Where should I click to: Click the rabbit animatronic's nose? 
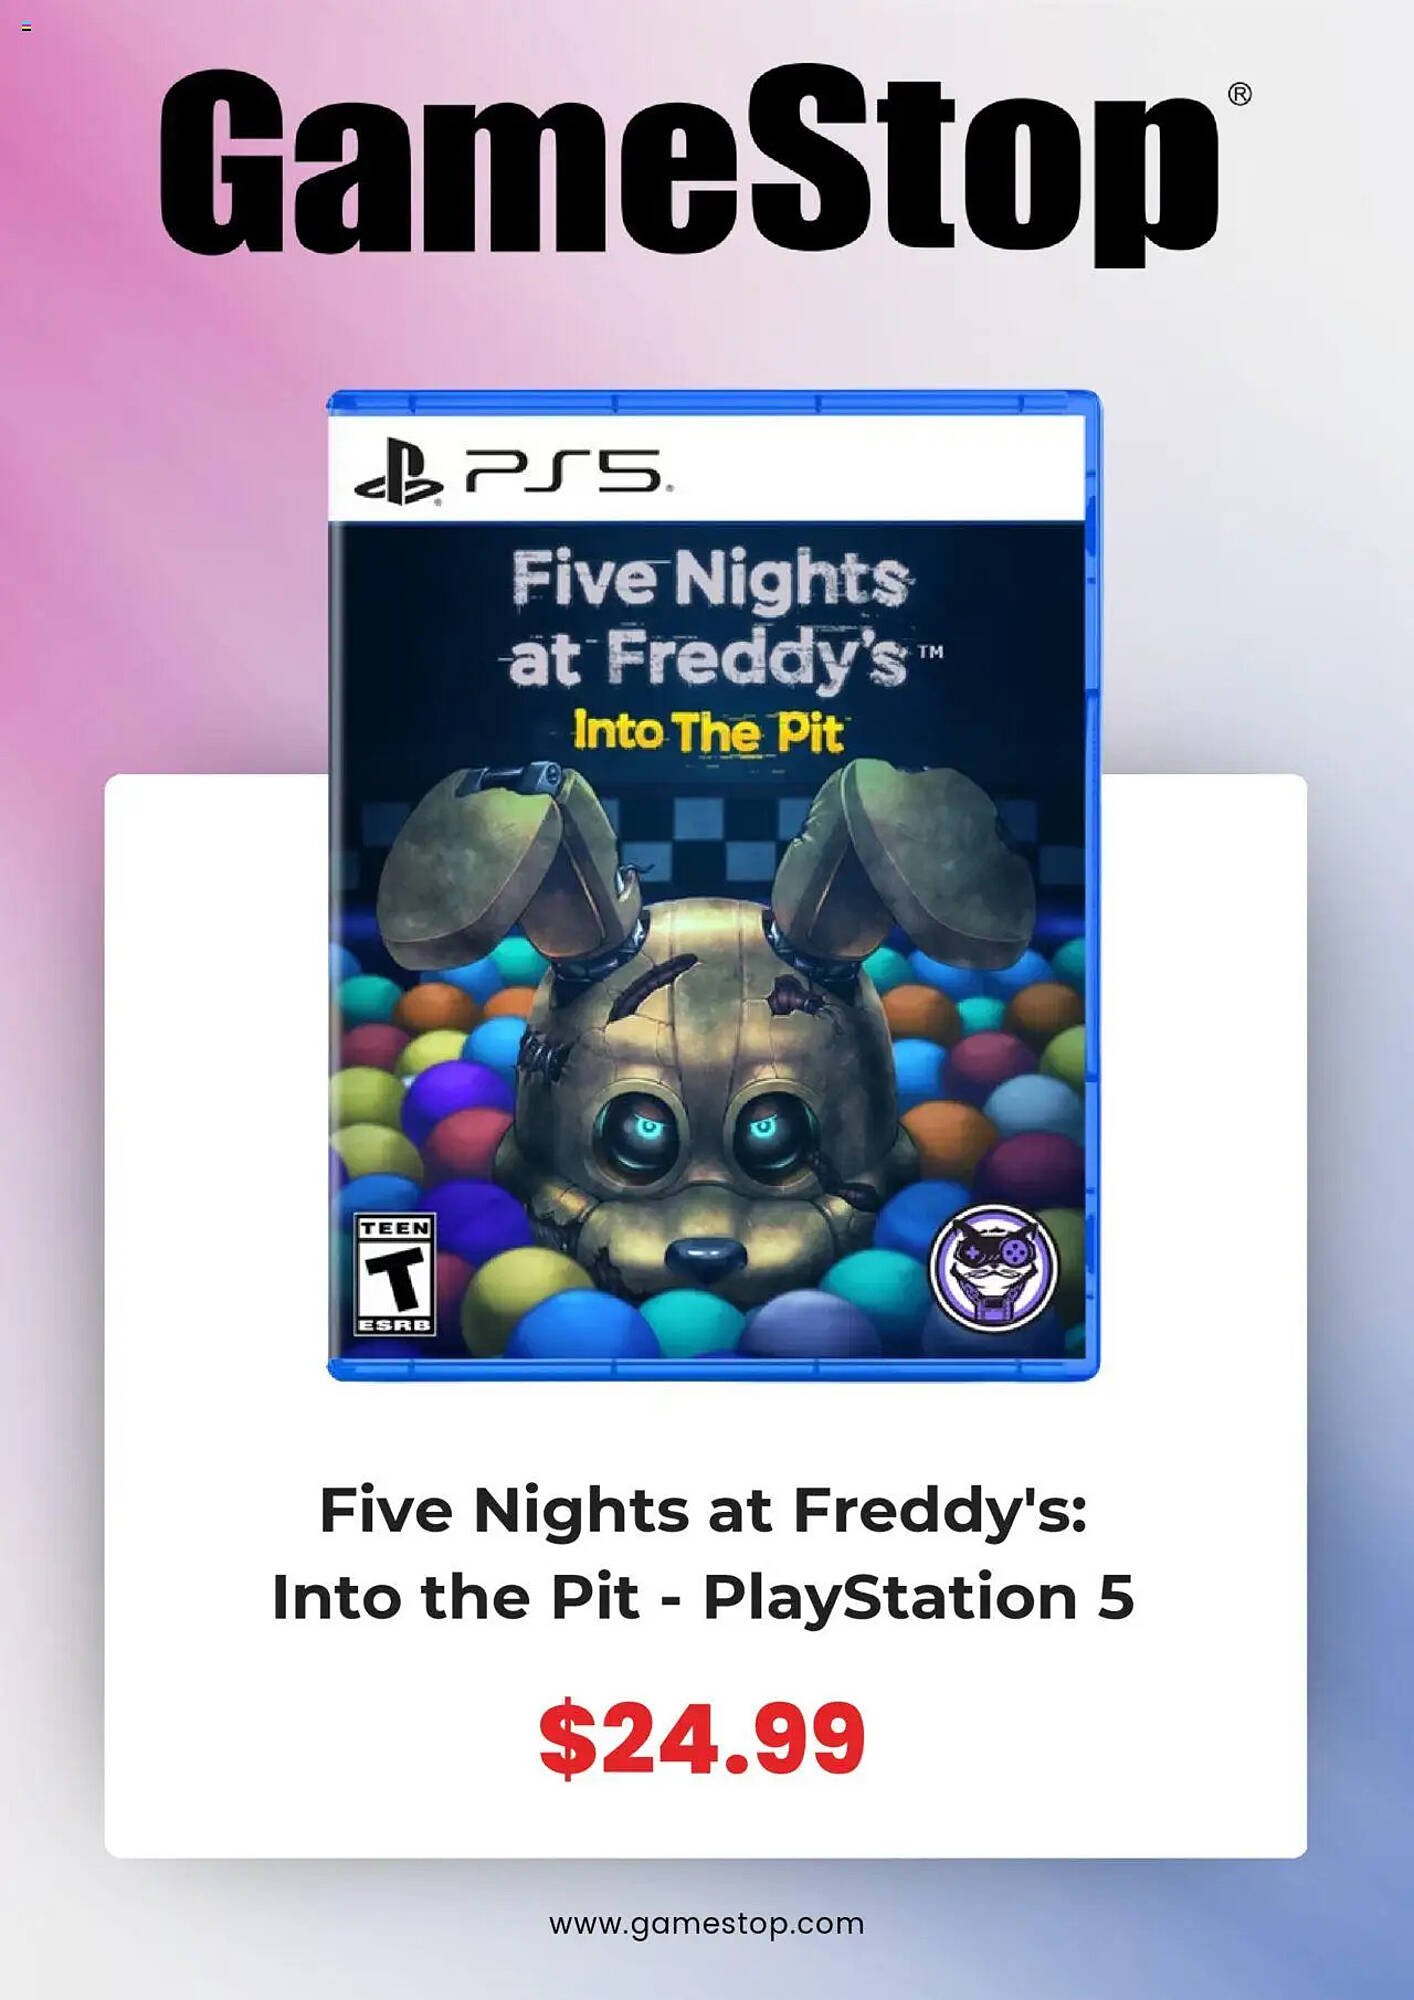pyautogui.click(x=705, y=1257)
